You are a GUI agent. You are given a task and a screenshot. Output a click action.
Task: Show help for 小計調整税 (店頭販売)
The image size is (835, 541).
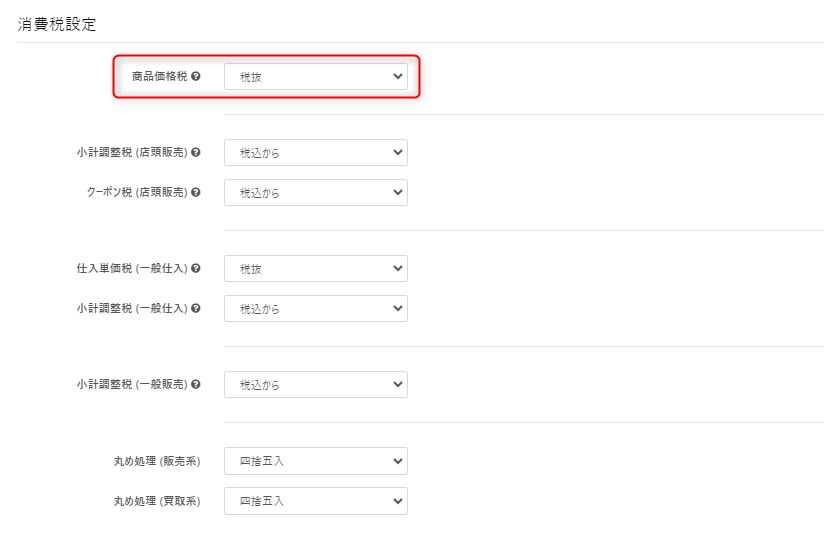click(x=196, y=153)
